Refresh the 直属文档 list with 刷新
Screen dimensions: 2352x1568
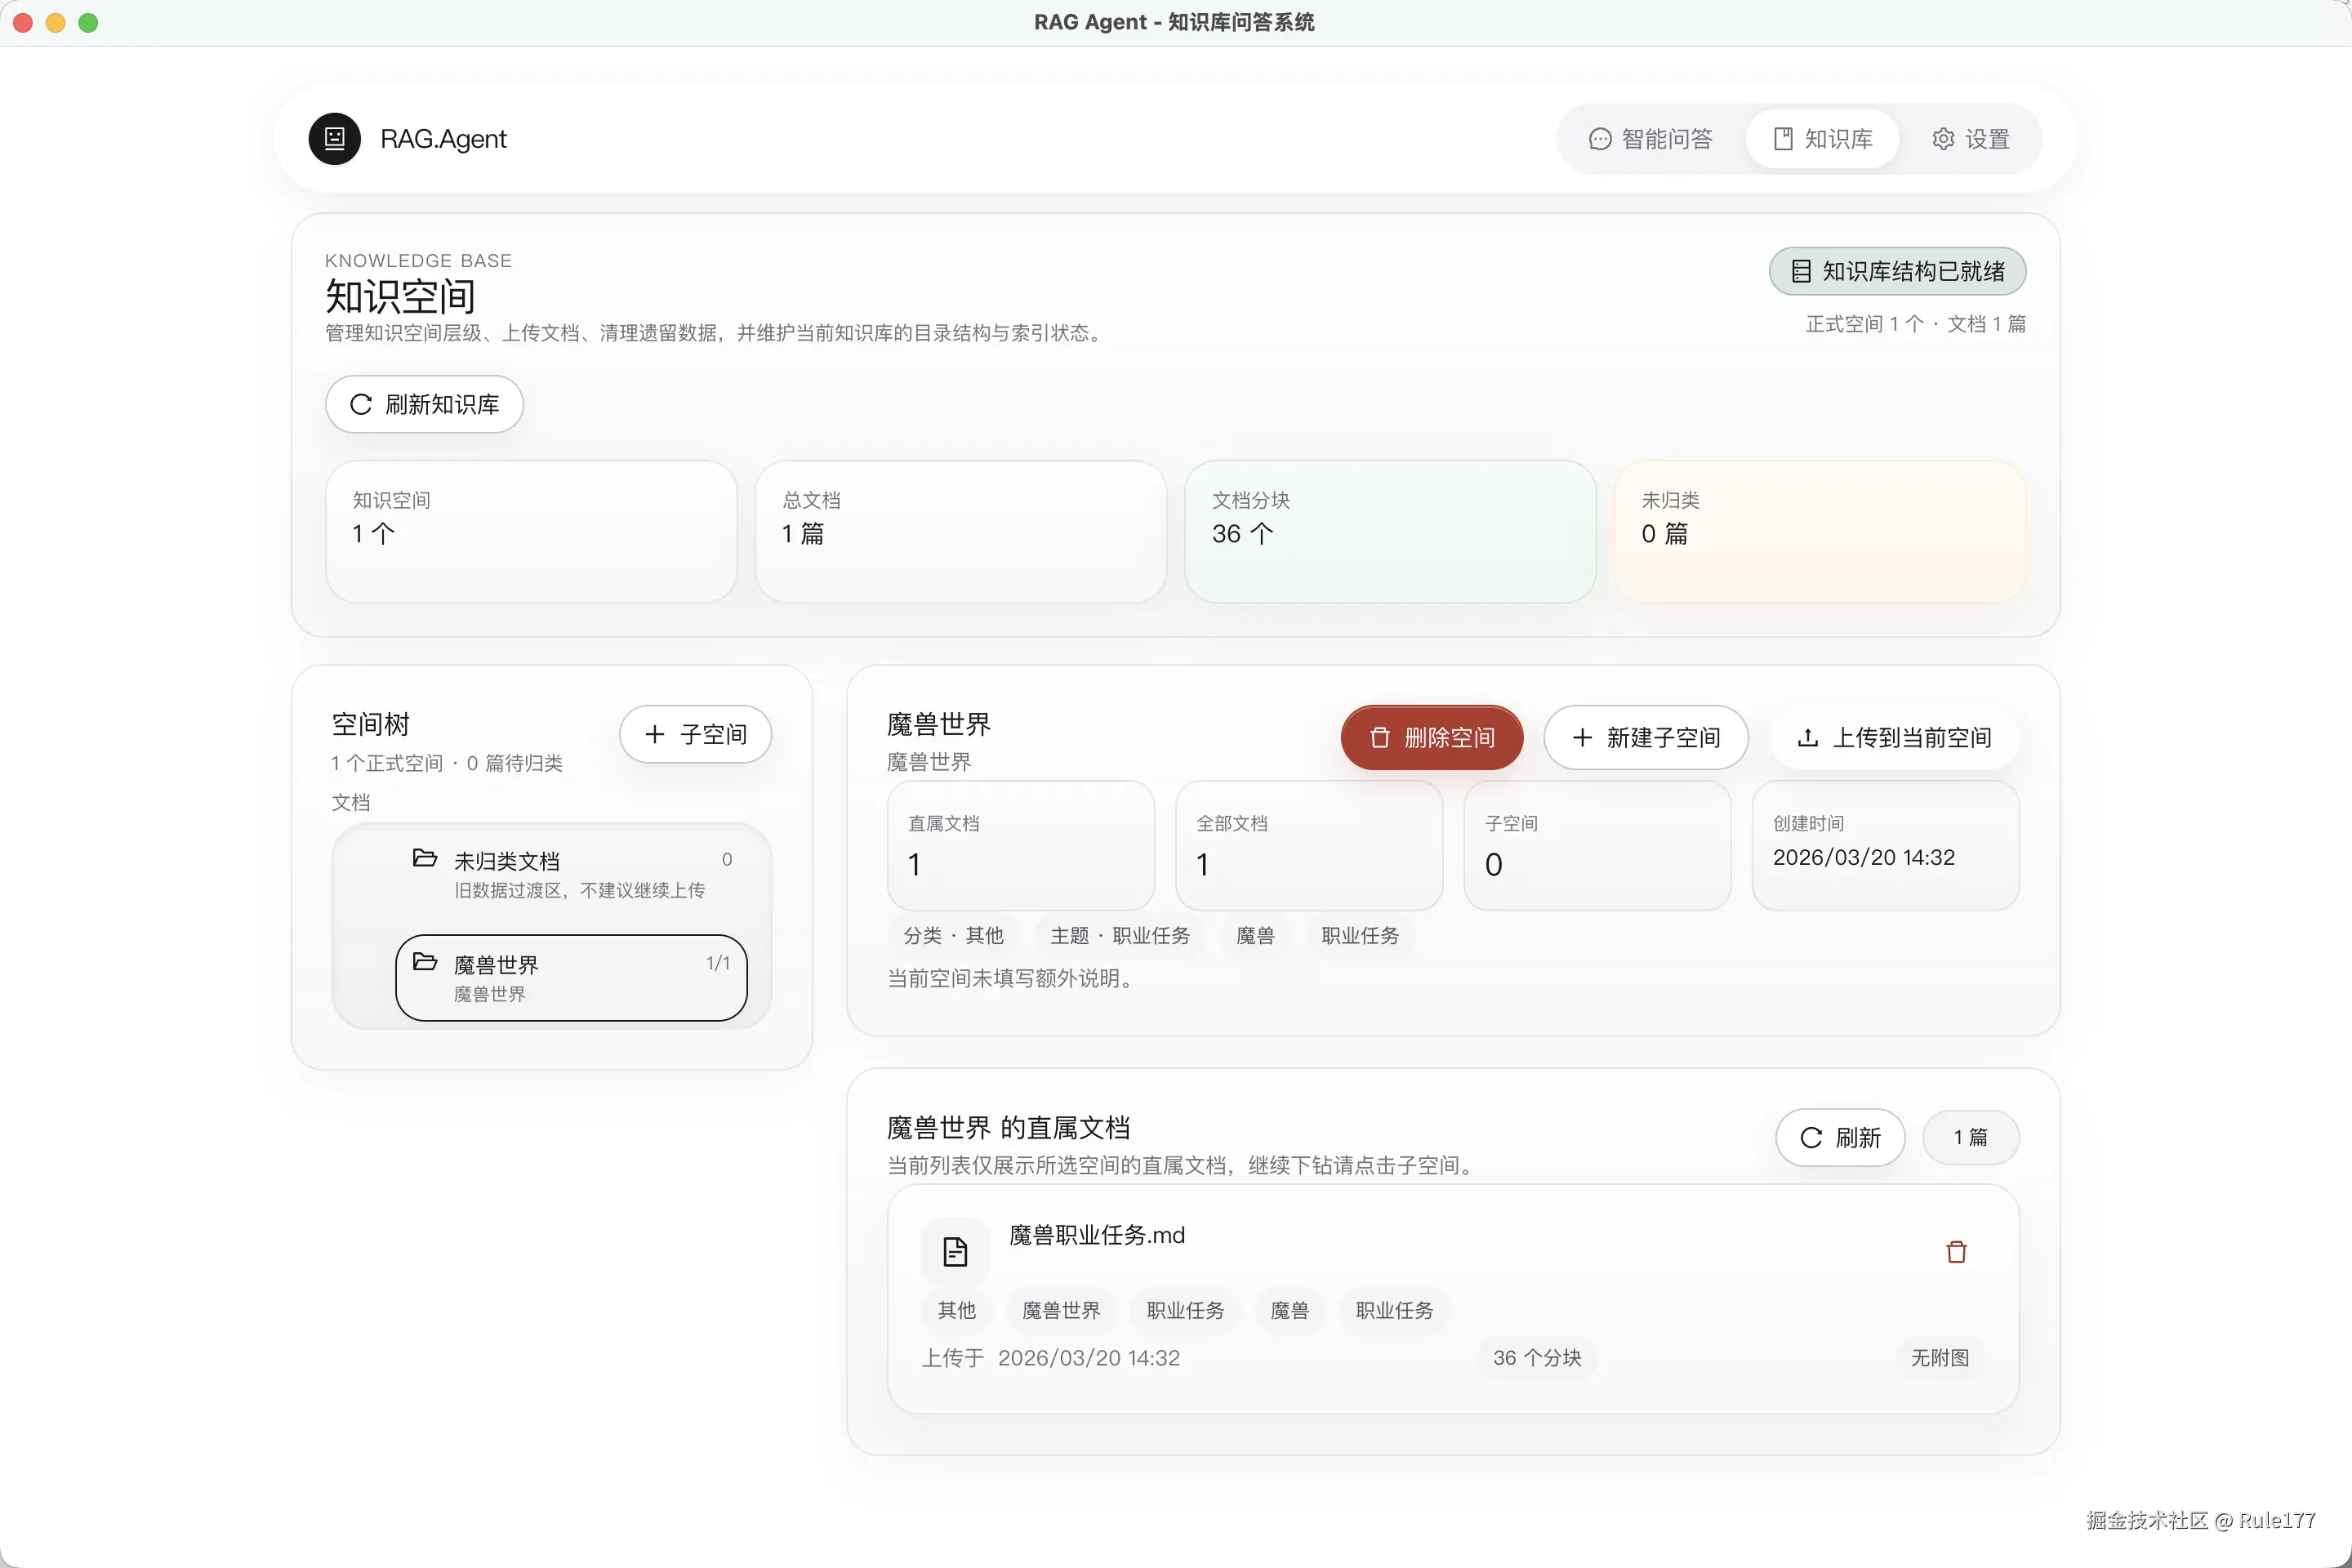coord(1840,1138)
